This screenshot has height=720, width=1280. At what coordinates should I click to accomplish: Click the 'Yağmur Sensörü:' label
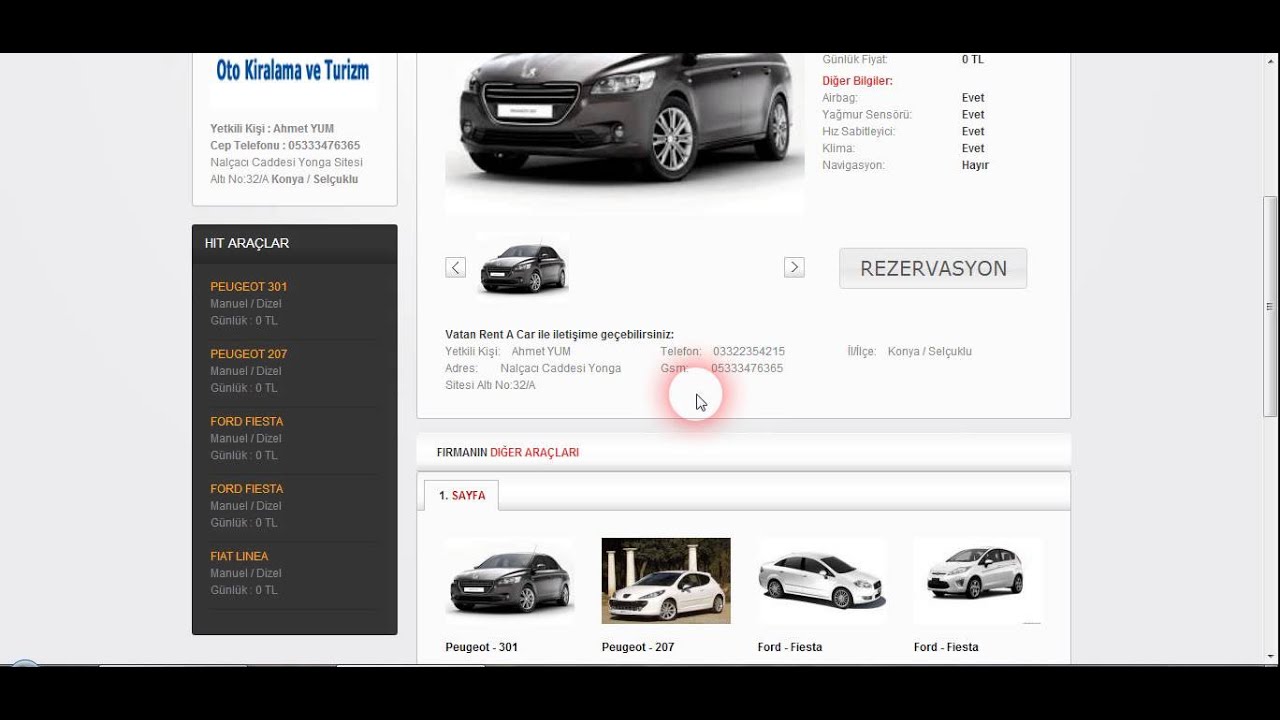(867, 115)
